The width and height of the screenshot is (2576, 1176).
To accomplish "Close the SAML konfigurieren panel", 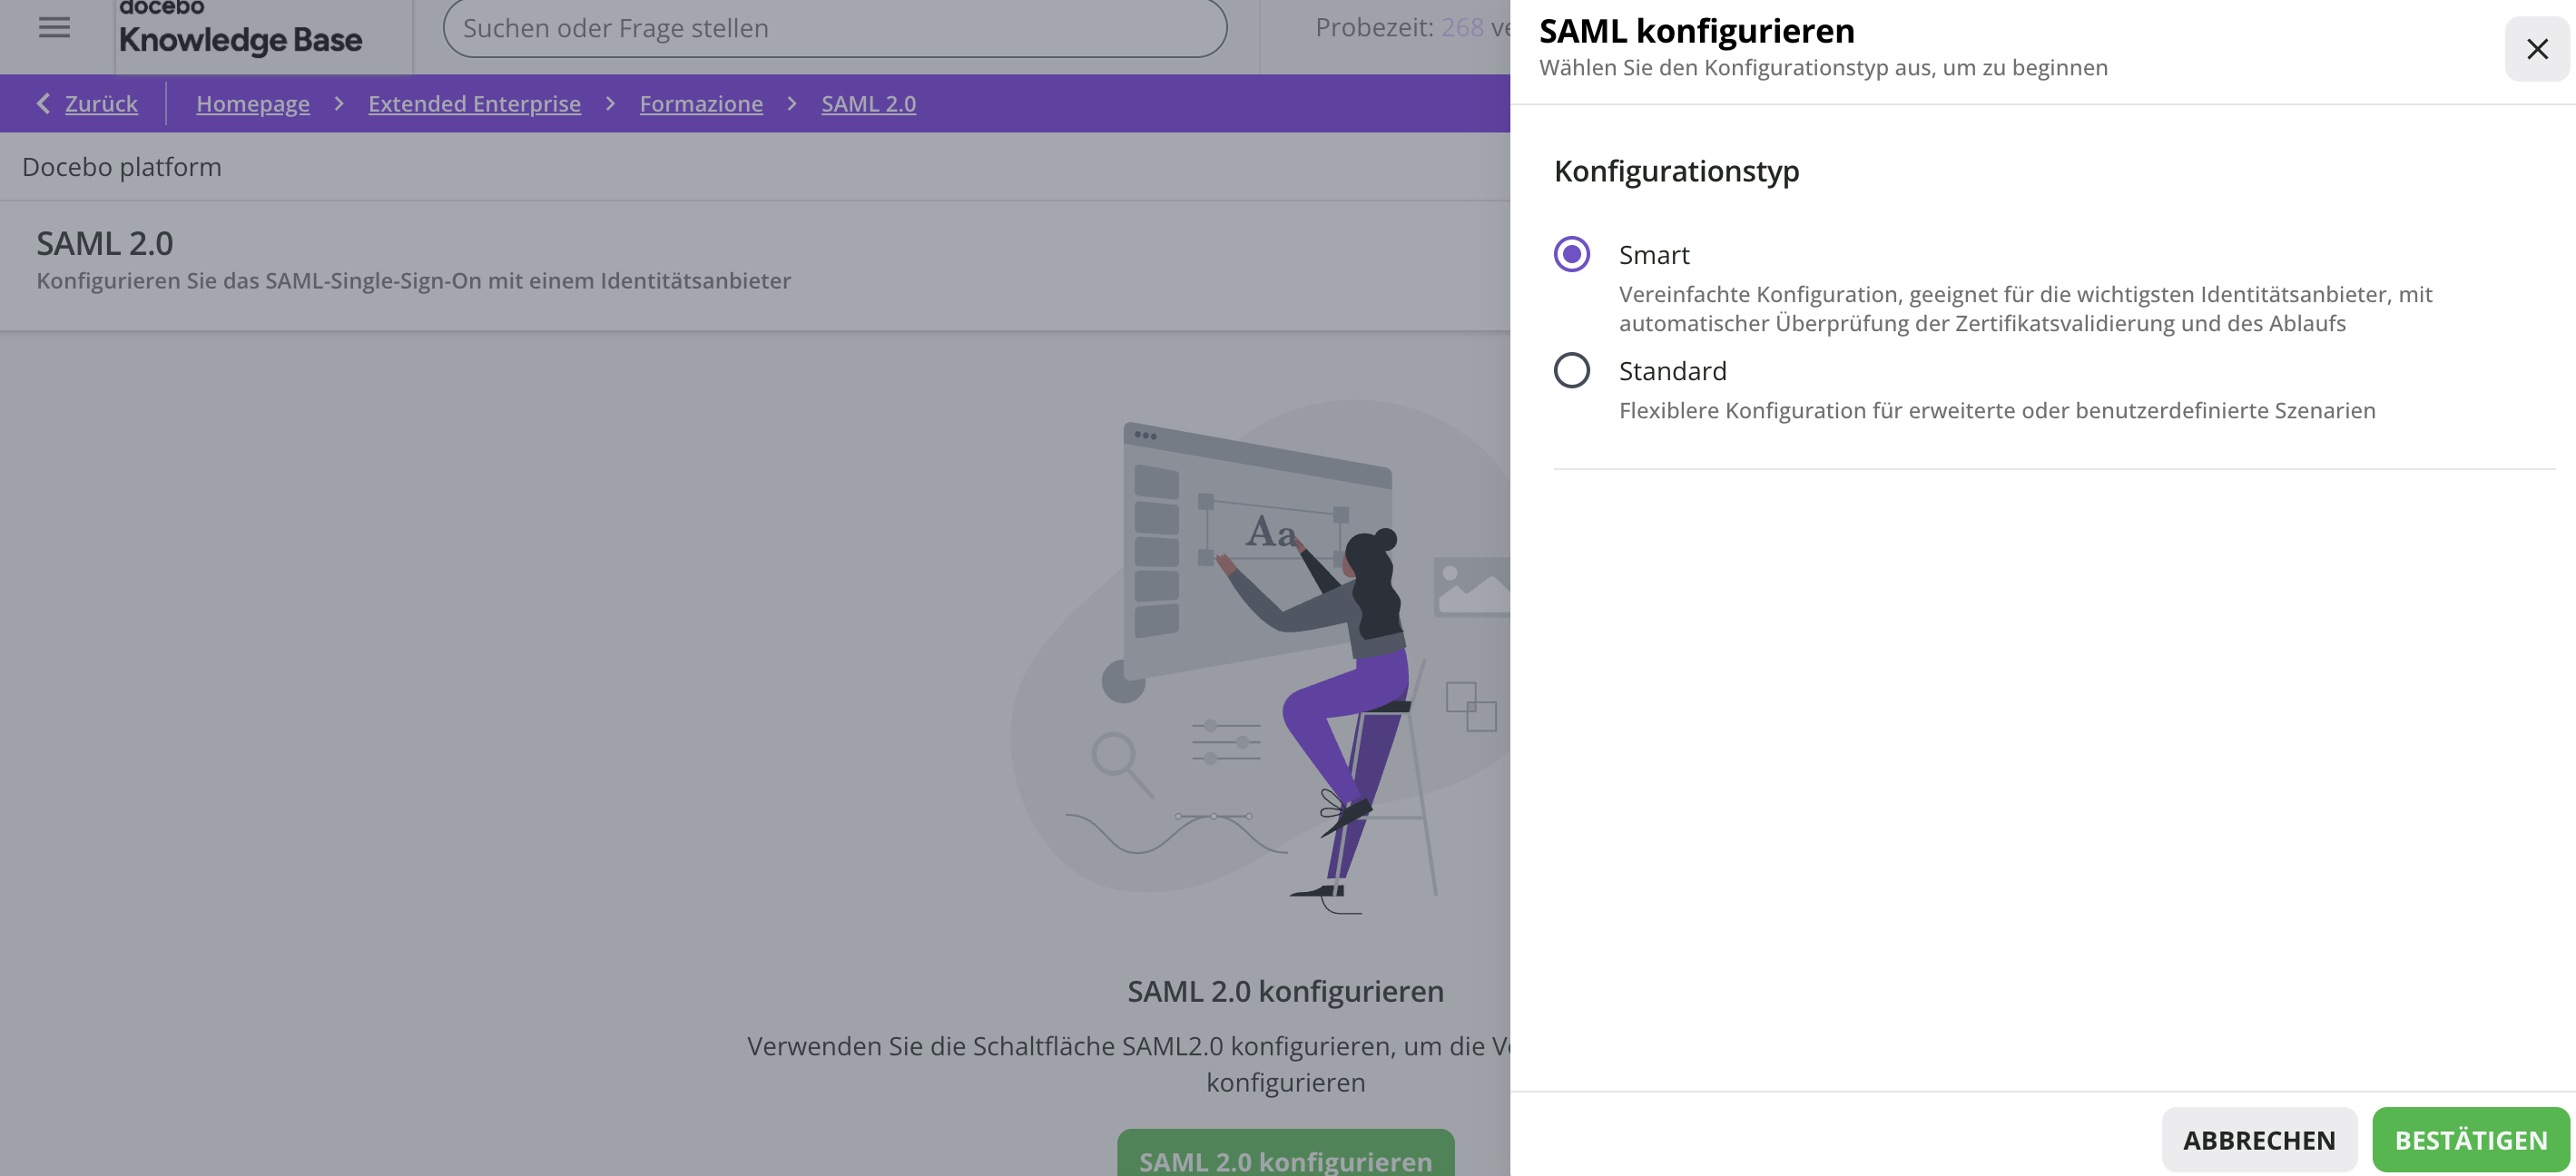I will click(2537, 49).
